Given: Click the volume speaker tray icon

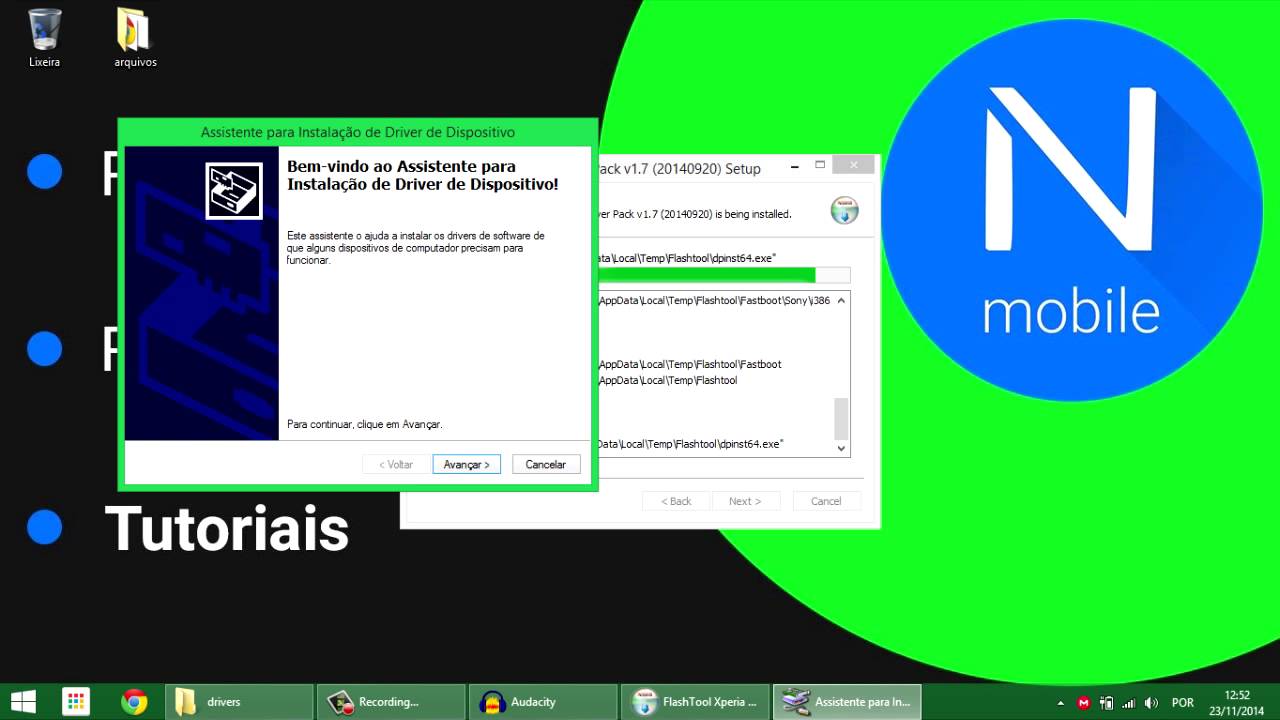Looking at the screenshot, I should click(1151, 703).
